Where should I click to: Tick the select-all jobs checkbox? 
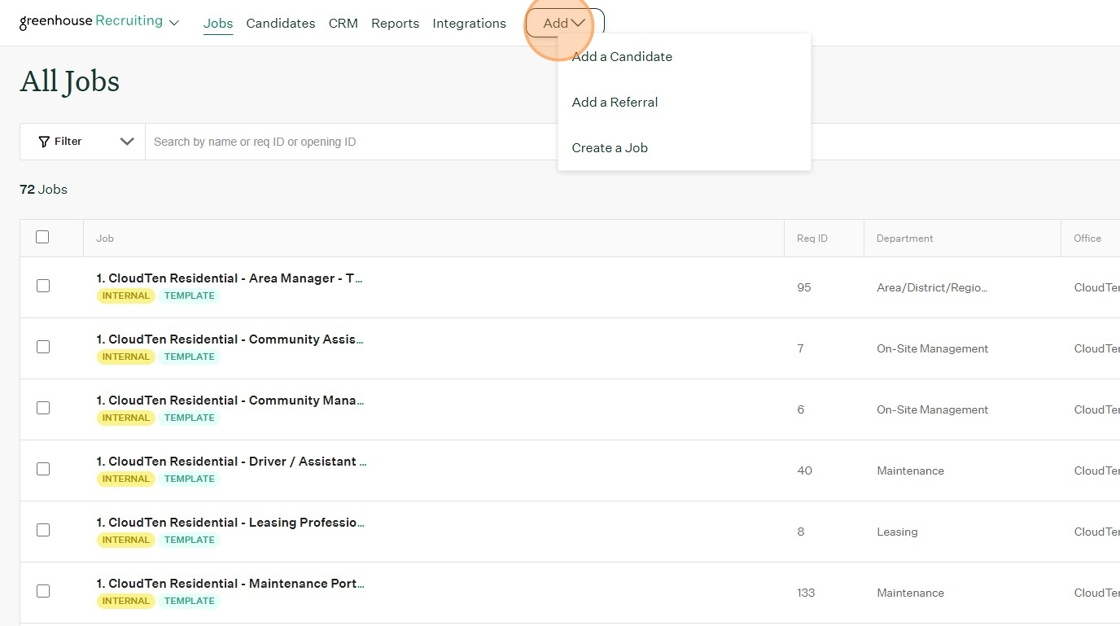(x=43, y=237)
